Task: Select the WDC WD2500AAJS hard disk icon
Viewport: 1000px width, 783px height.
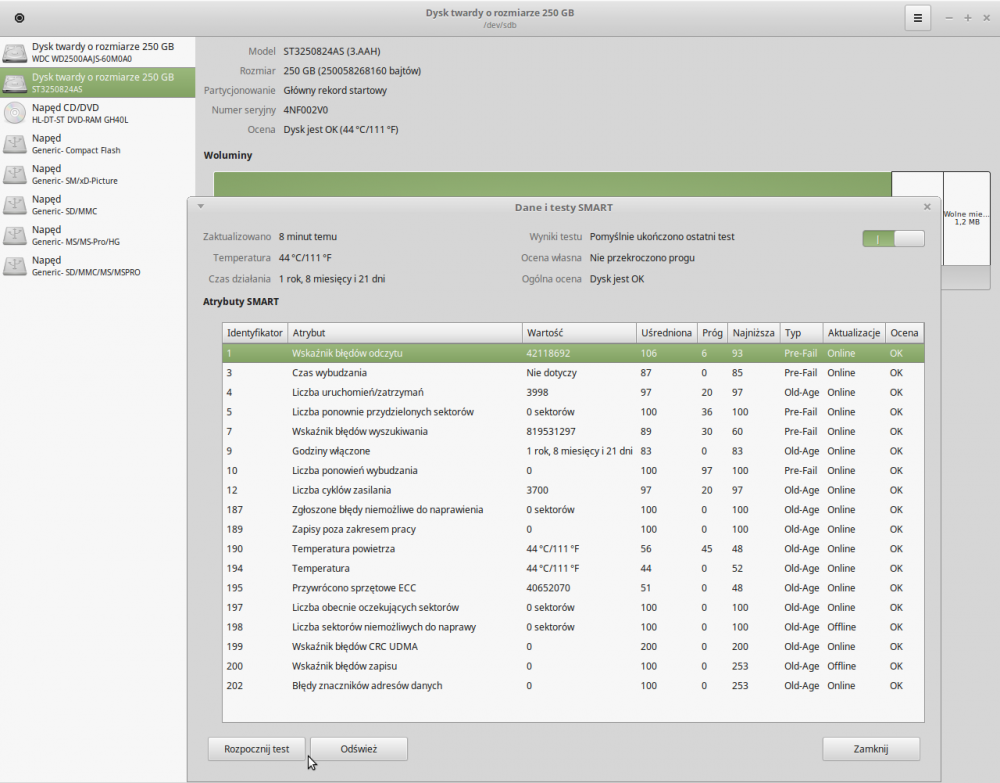Action: click(15, 52)
